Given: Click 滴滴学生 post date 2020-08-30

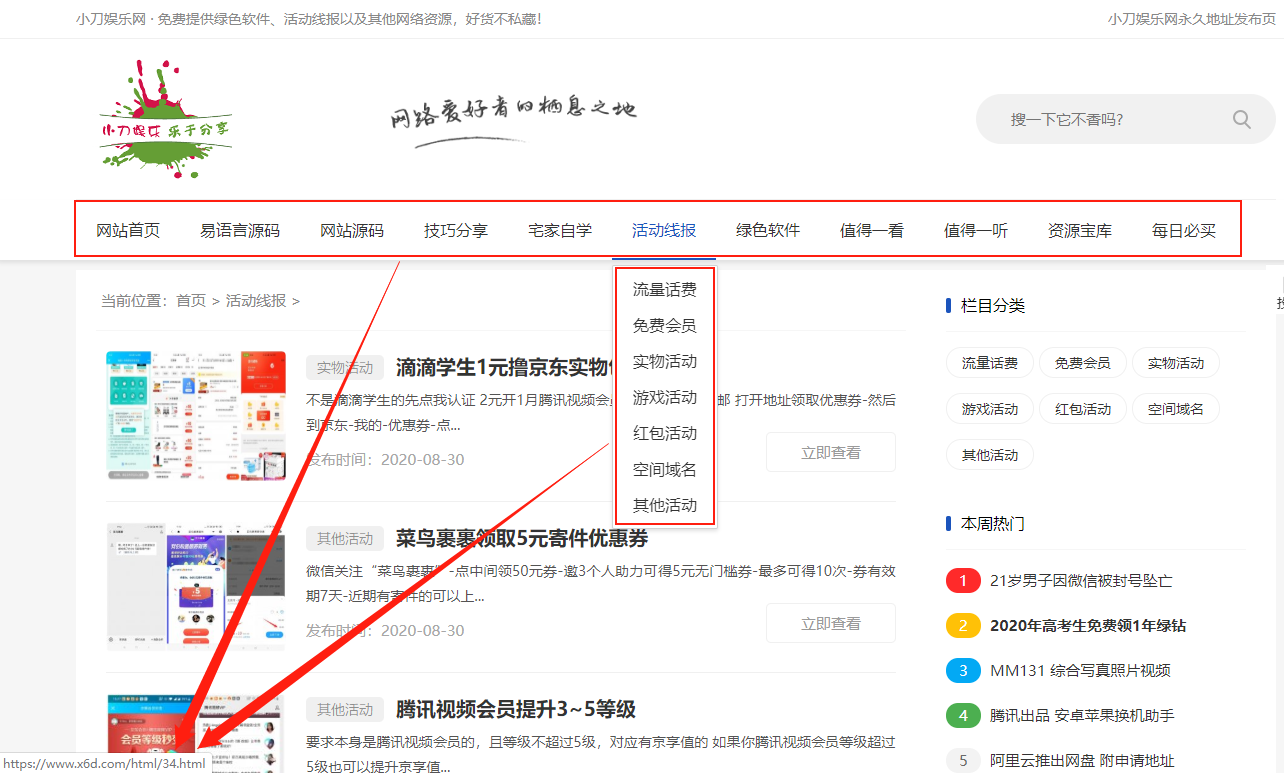Looking at the screenshot, I should click(x=423, y=460).
